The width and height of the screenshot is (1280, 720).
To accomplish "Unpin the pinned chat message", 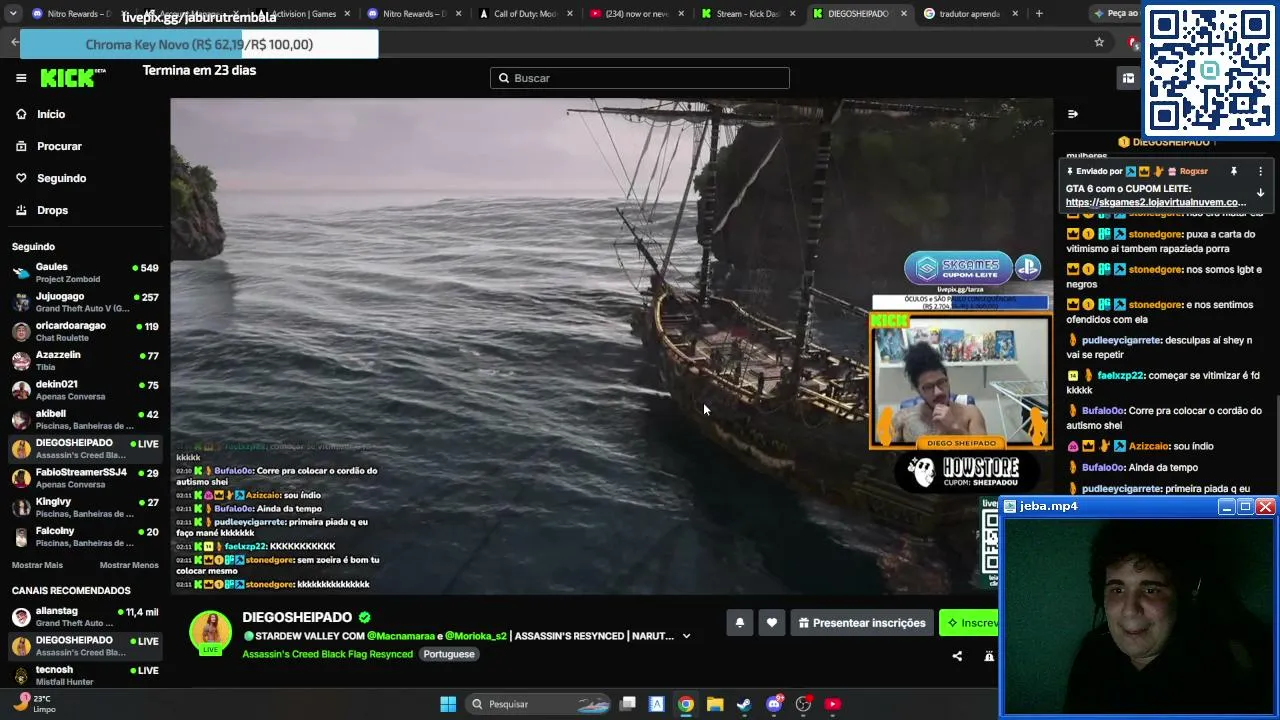I will point(1234,171).
